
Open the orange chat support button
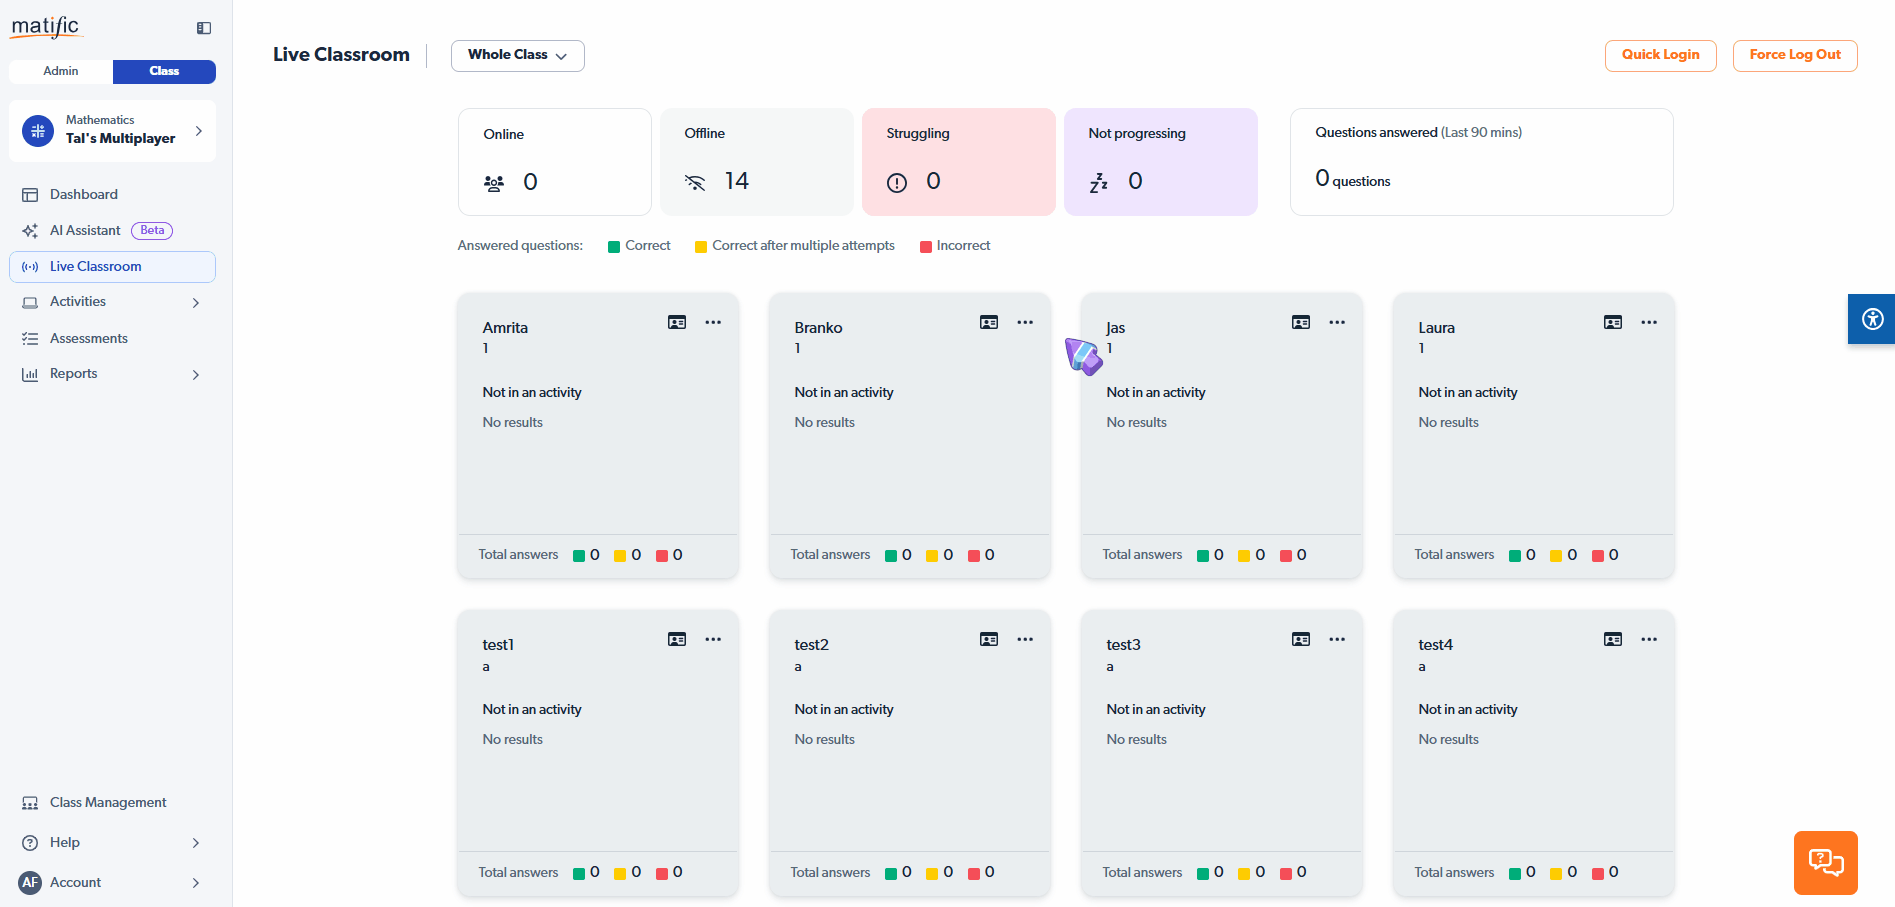[1825, 862]
